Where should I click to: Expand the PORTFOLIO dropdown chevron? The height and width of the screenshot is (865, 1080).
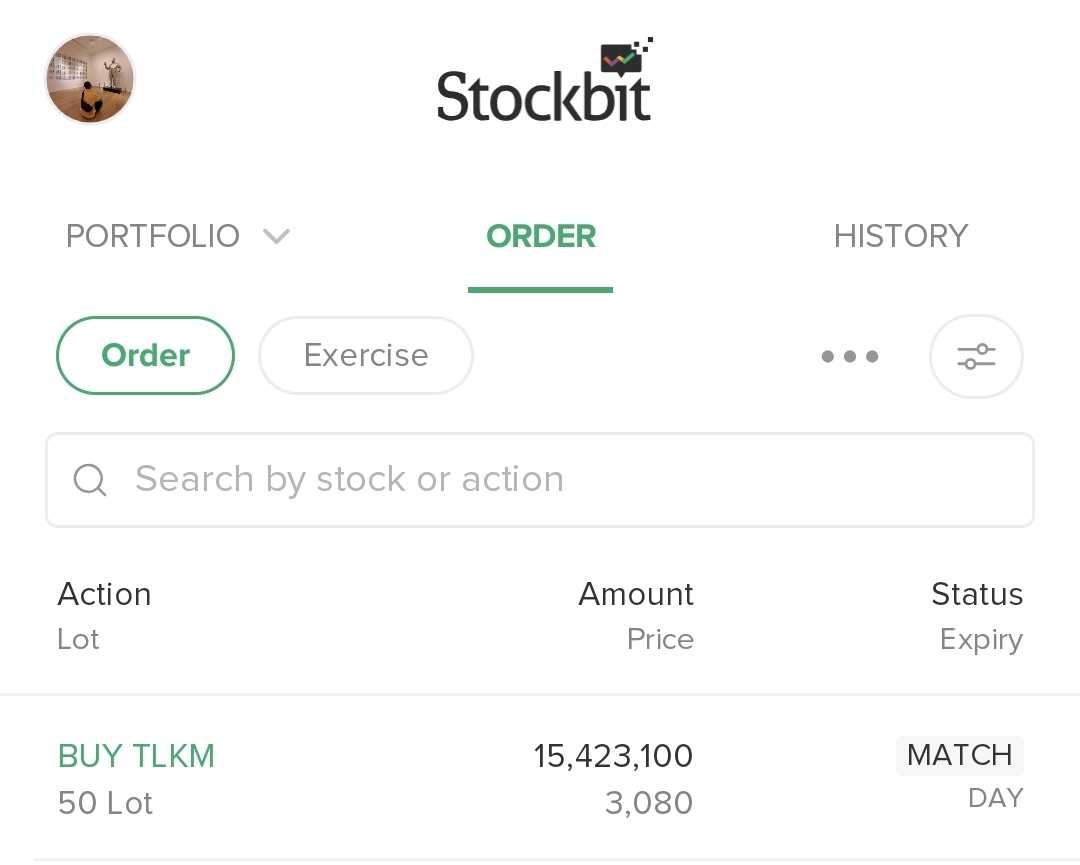click(276, 237)
